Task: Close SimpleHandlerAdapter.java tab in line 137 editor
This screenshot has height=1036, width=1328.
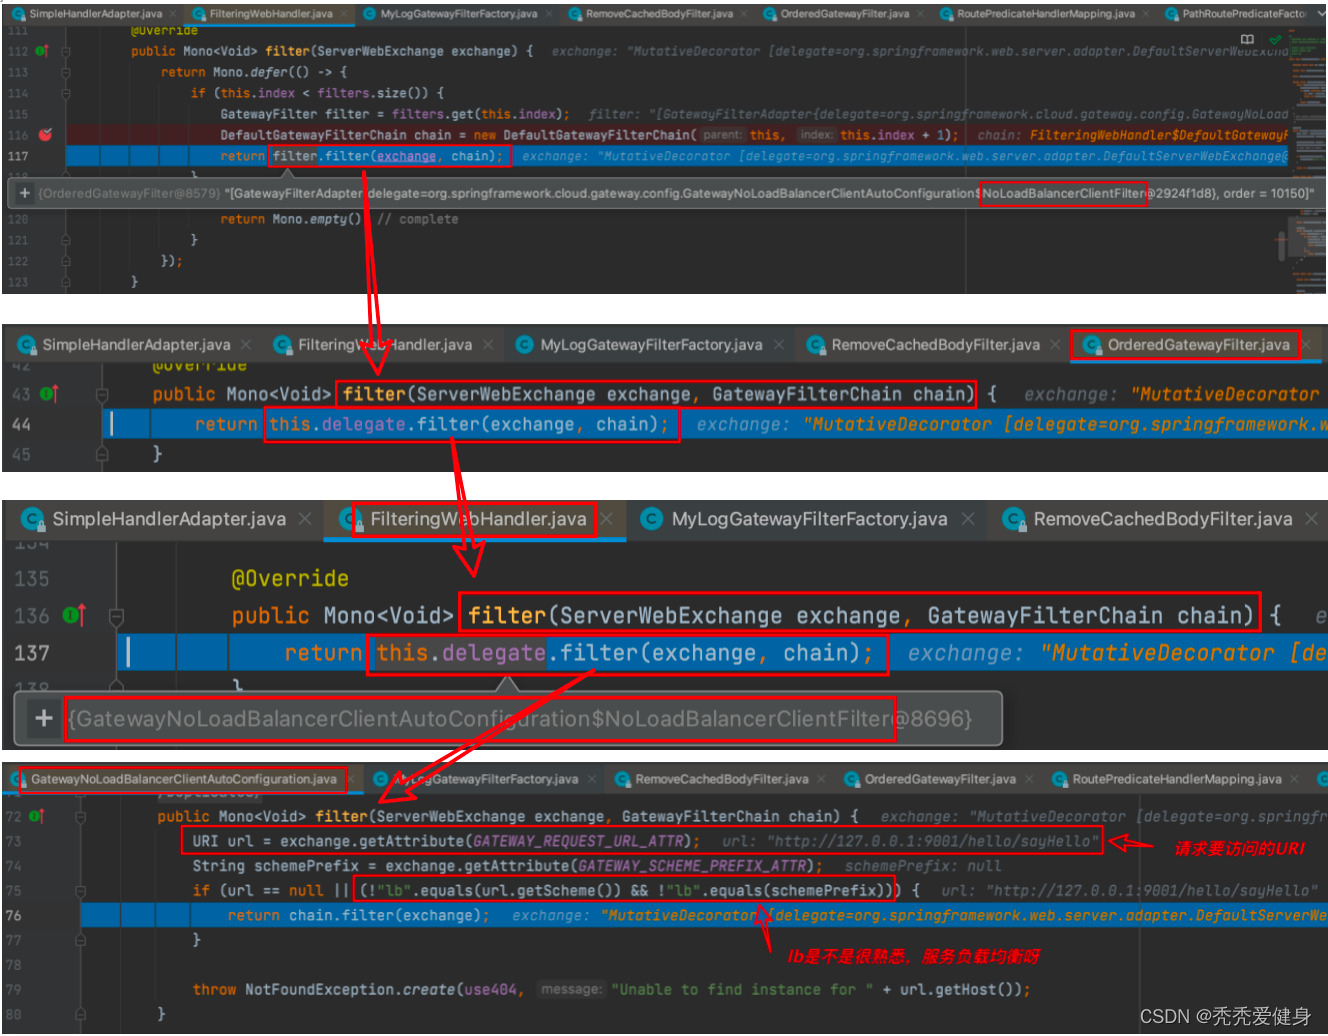Action: click(x=305, y=519)
